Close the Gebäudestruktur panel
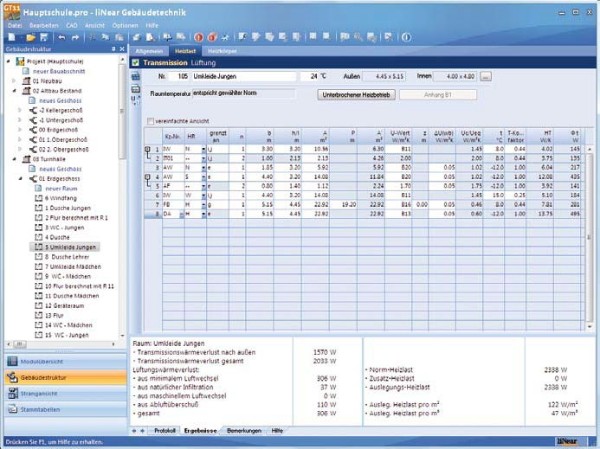 click(x=122, y=49)
